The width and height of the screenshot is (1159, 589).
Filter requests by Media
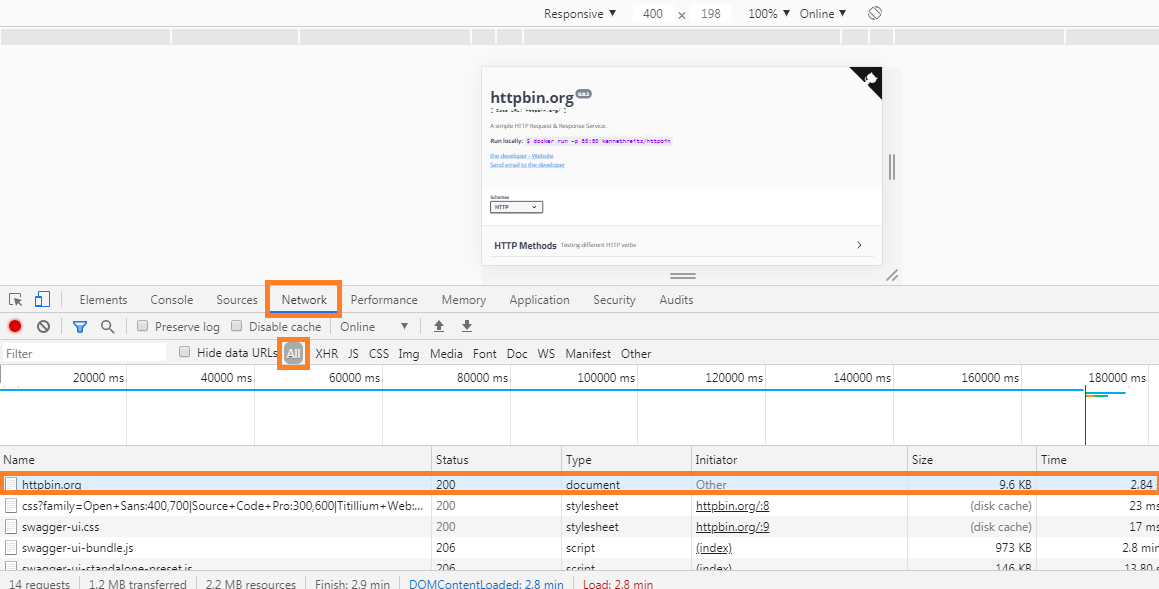[446, 353]
